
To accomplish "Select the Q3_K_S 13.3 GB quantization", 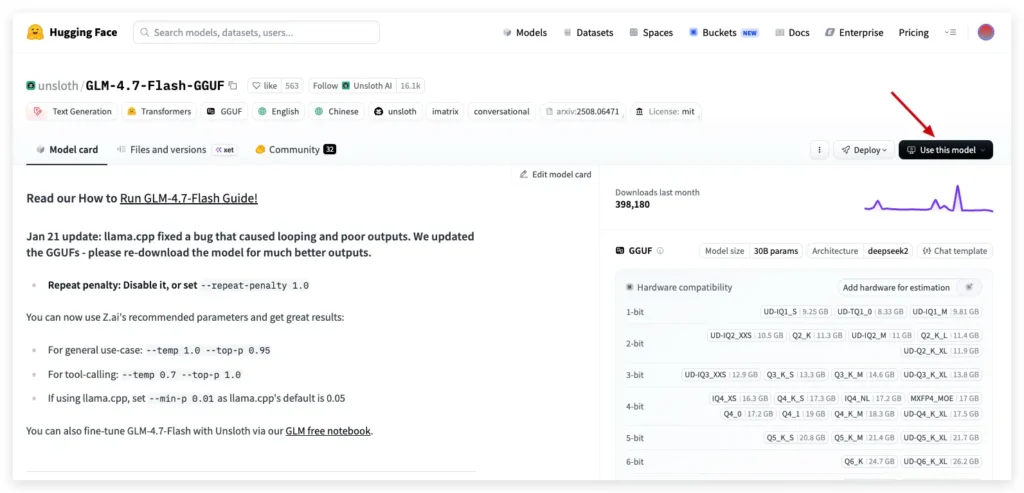I will tap(795, 375).
